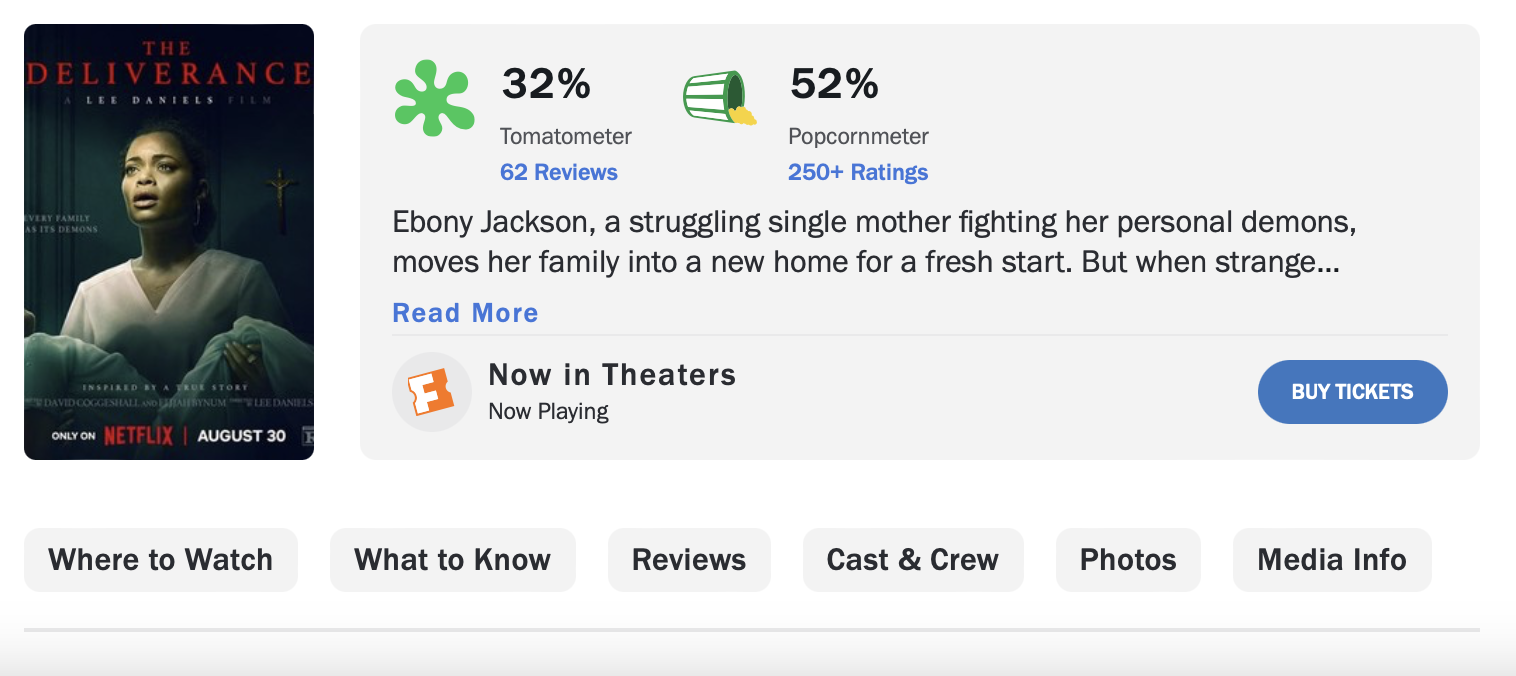Switch to the Photos tab
The image size is (1516, 676).
[1128, 560]
